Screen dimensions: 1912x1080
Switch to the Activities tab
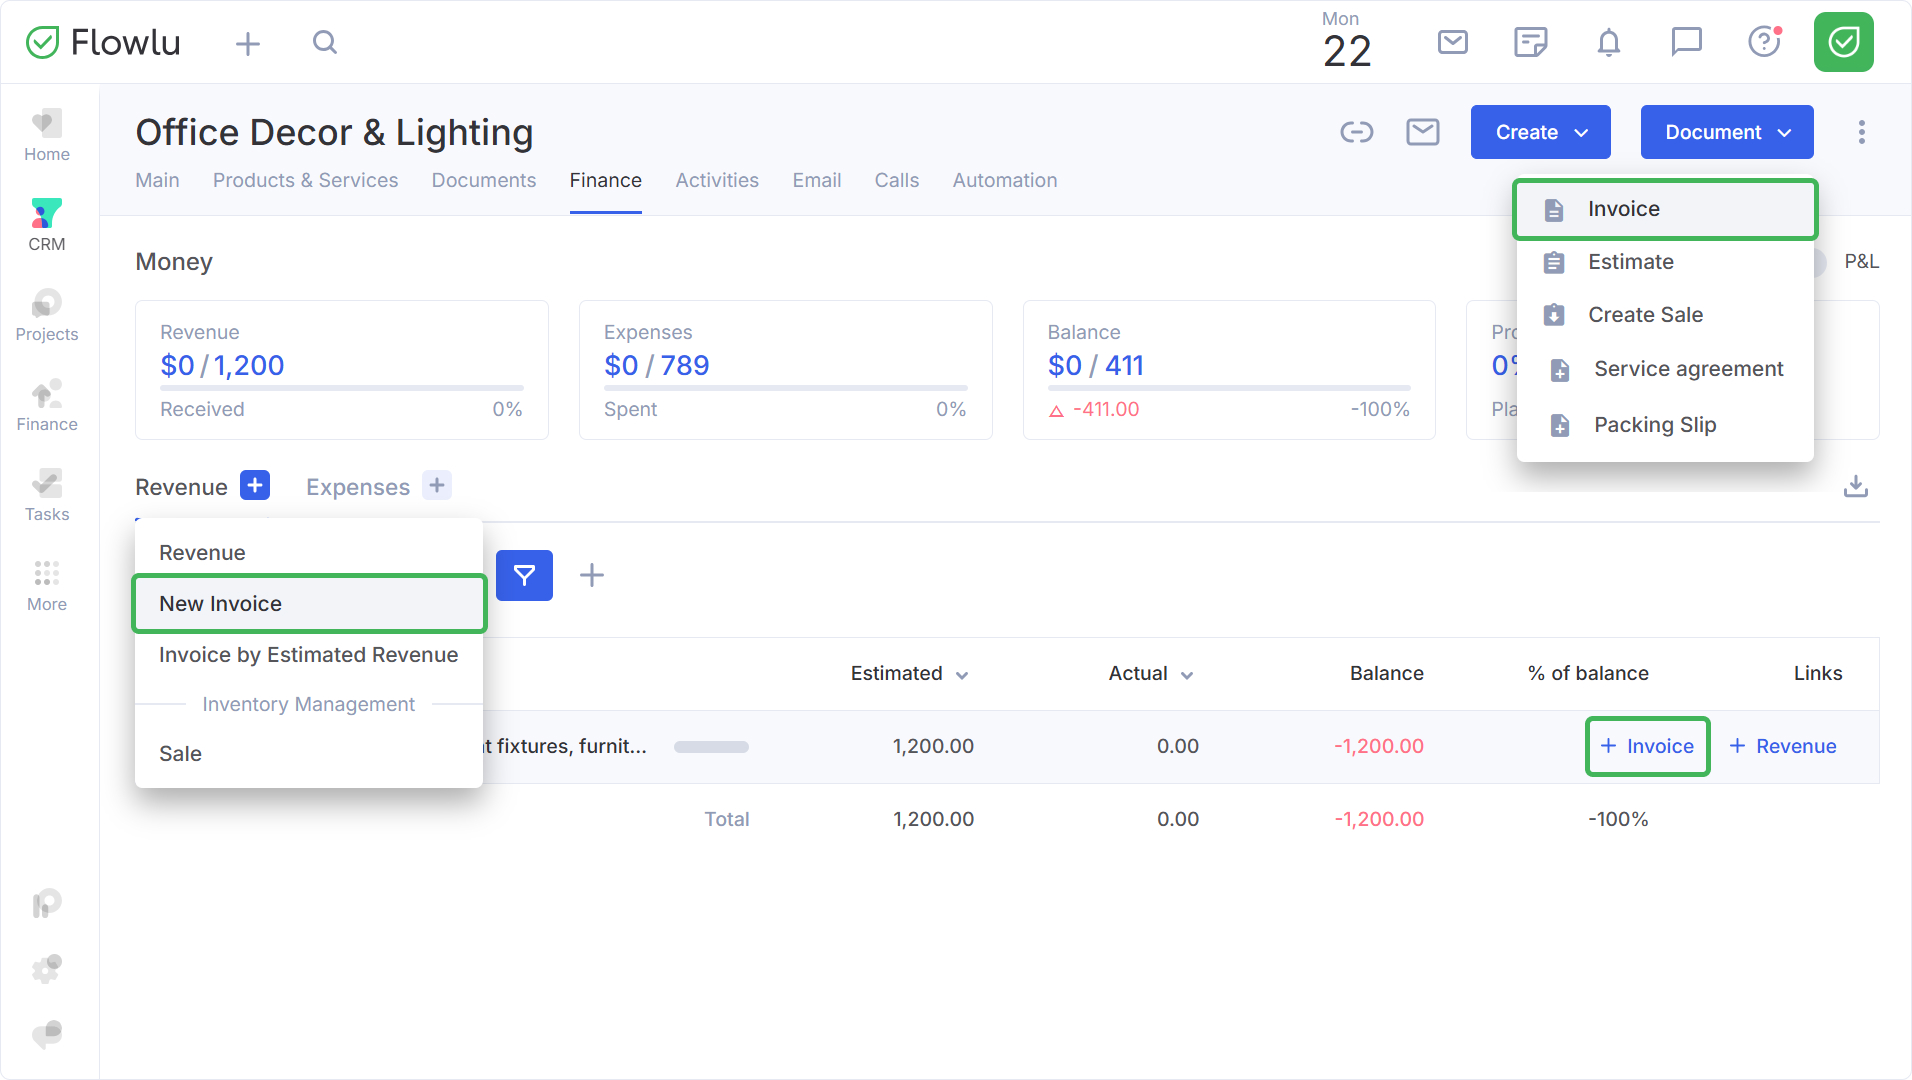(717, 181)
